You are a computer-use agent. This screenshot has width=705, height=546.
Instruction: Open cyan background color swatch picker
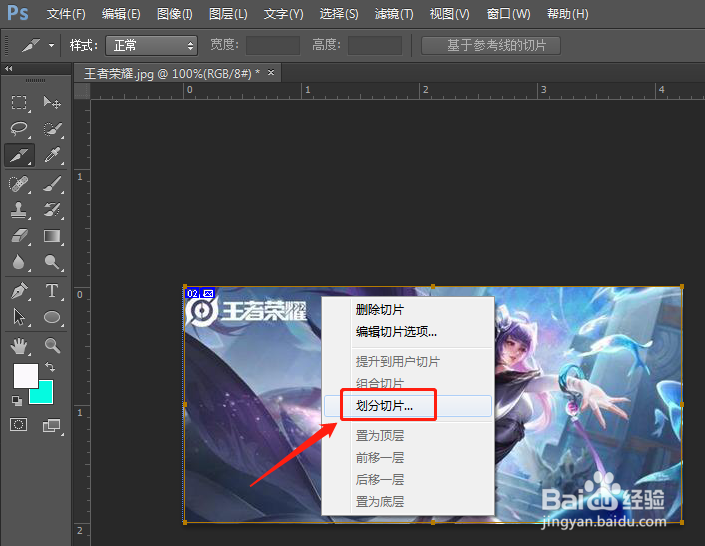point(45,395)
